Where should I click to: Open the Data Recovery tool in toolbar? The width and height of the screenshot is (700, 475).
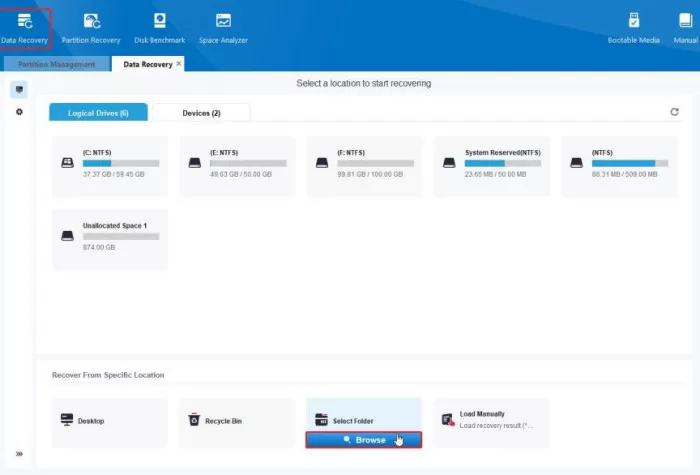pyautogui.click(x=25, y=29)
